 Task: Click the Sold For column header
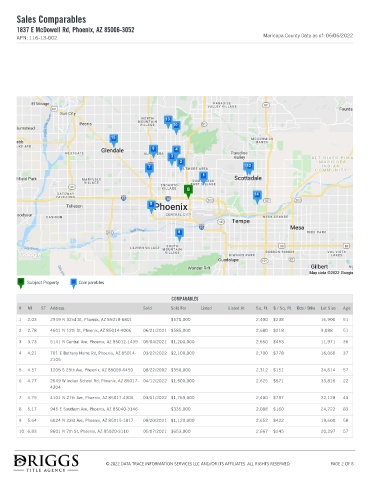pyautogui.click(x=178, y=308)
